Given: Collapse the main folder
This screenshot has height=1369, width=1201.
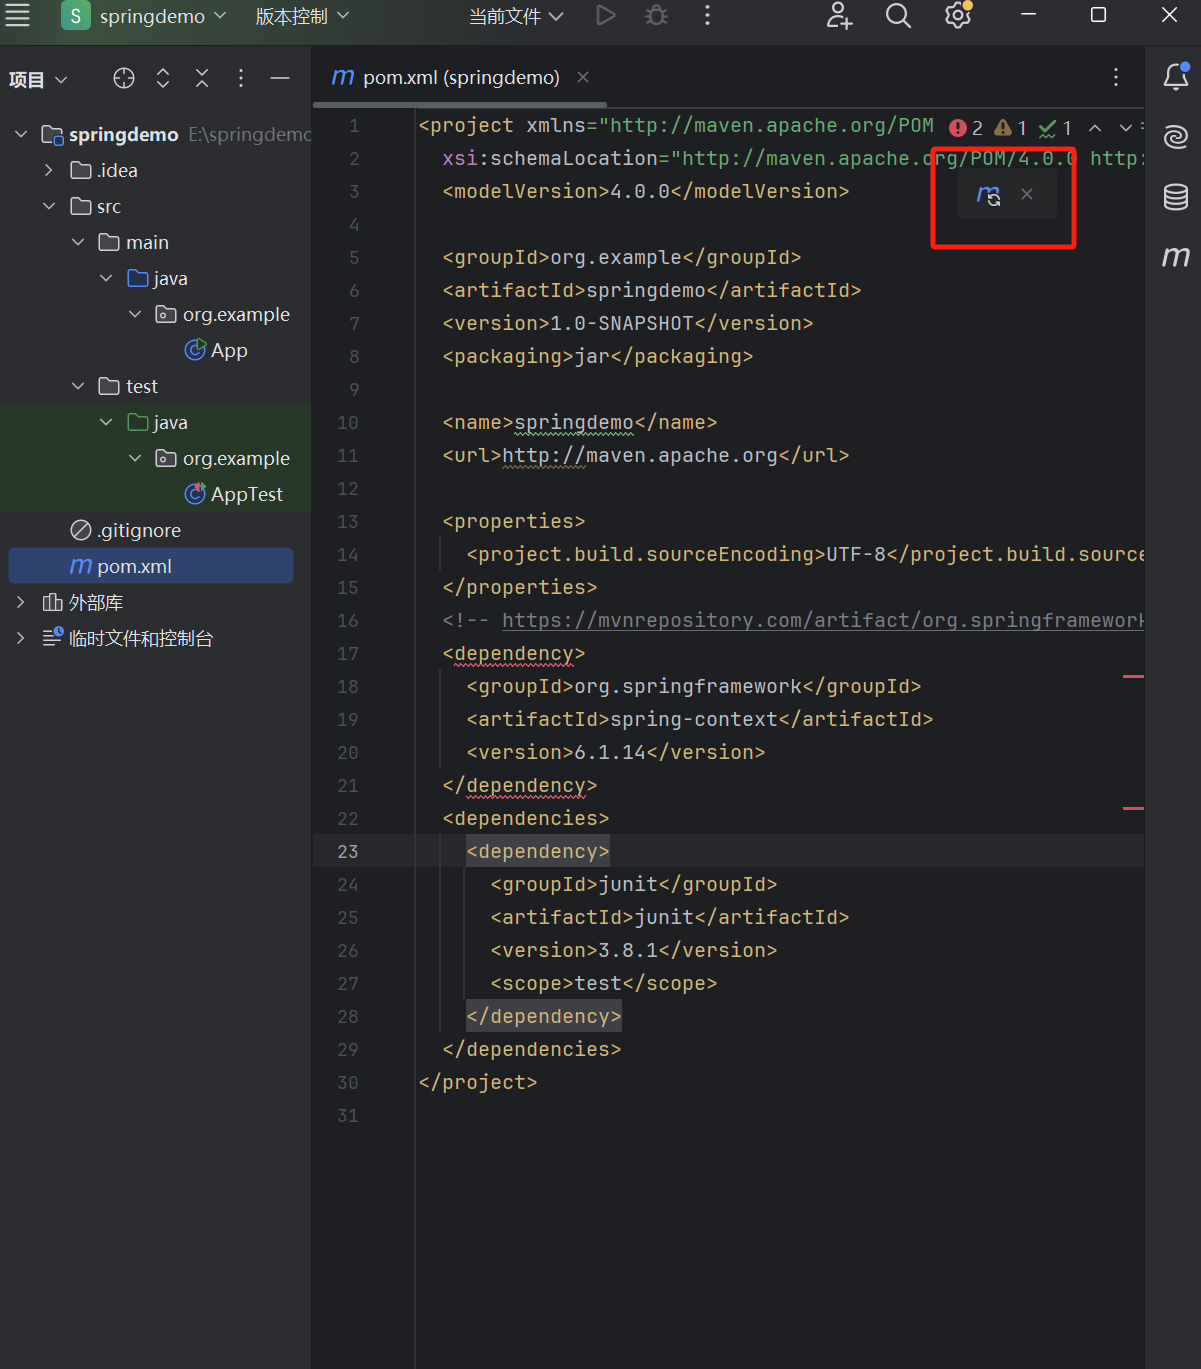Looking at the screenshot, I should [78, 242].
